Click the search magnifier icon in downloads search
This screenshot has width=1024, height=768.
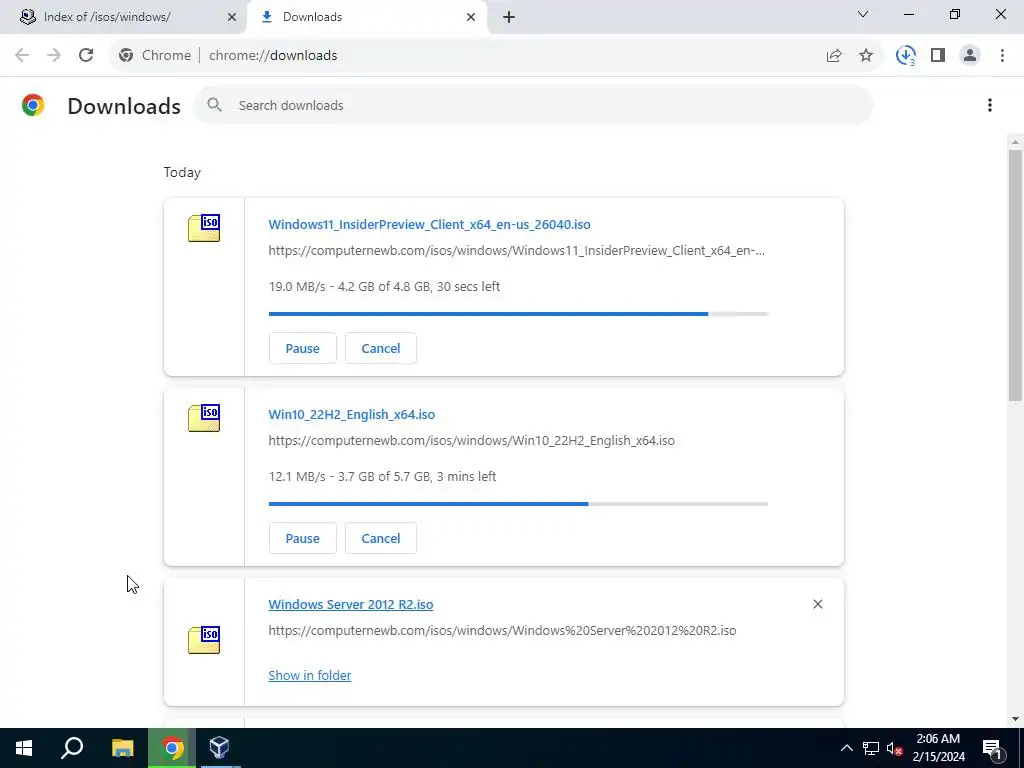(x=214, y=104)
